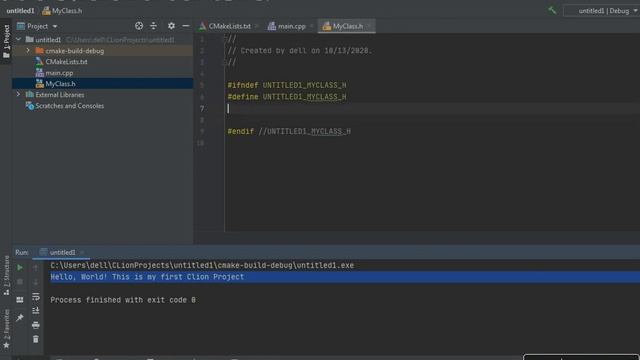
Task: Close the CMakeLists.txt editor tab
Action: coord(257,26)
